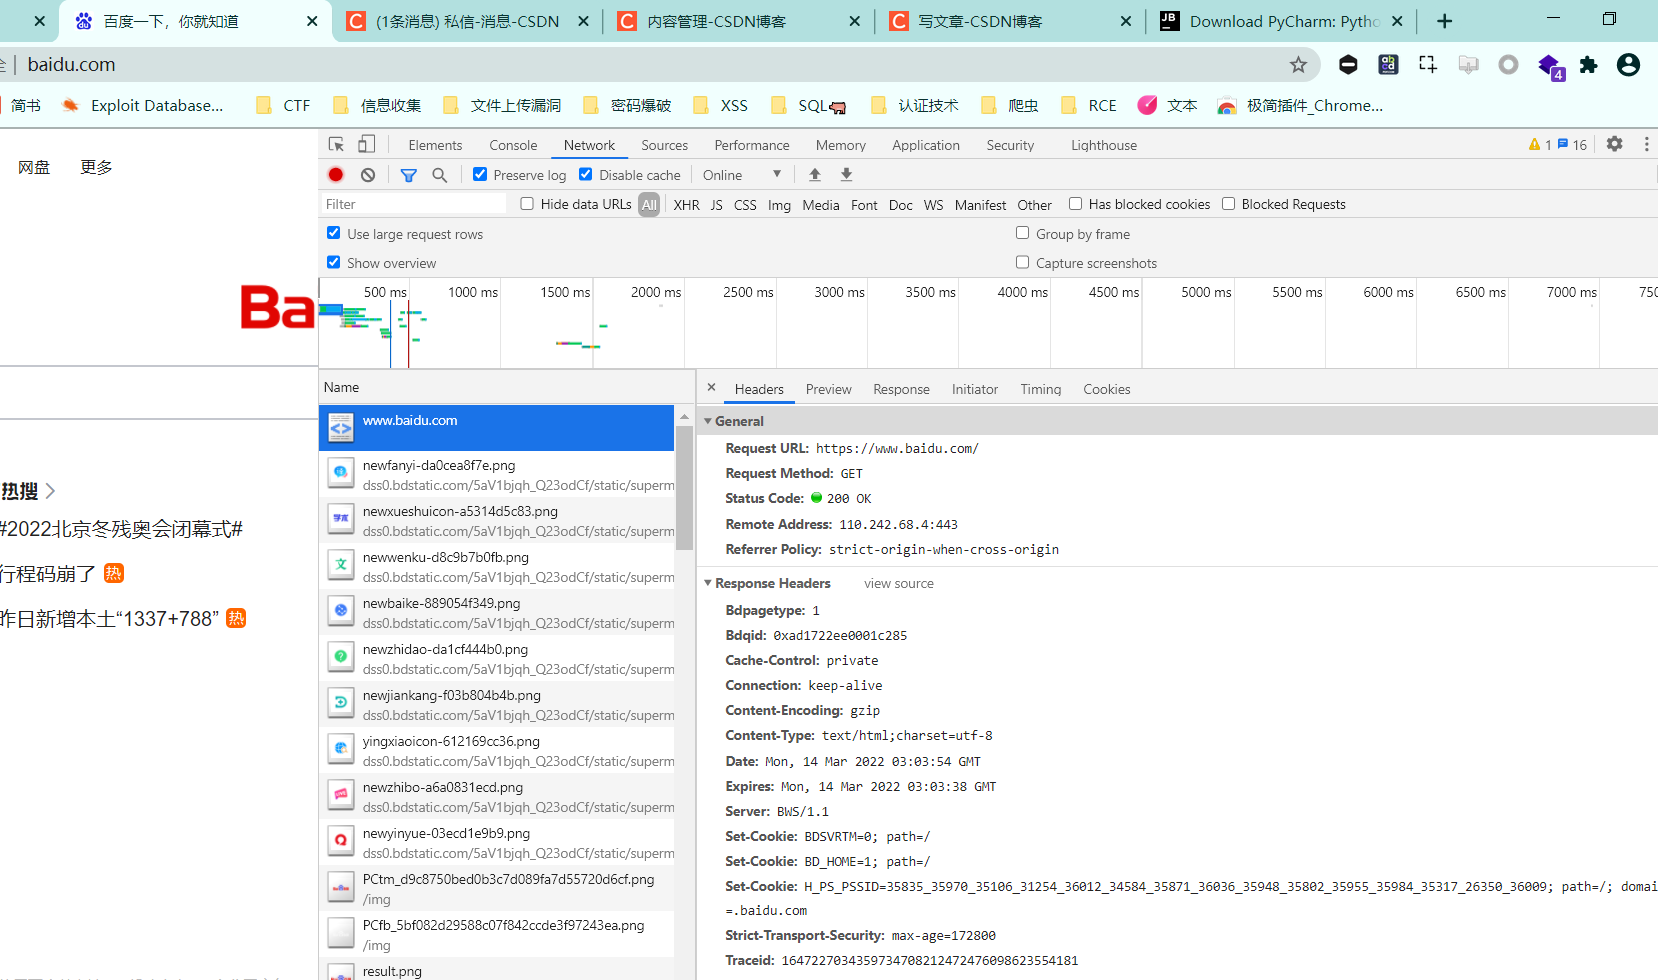Click the black hexagon extension icon

(1348, 65)
